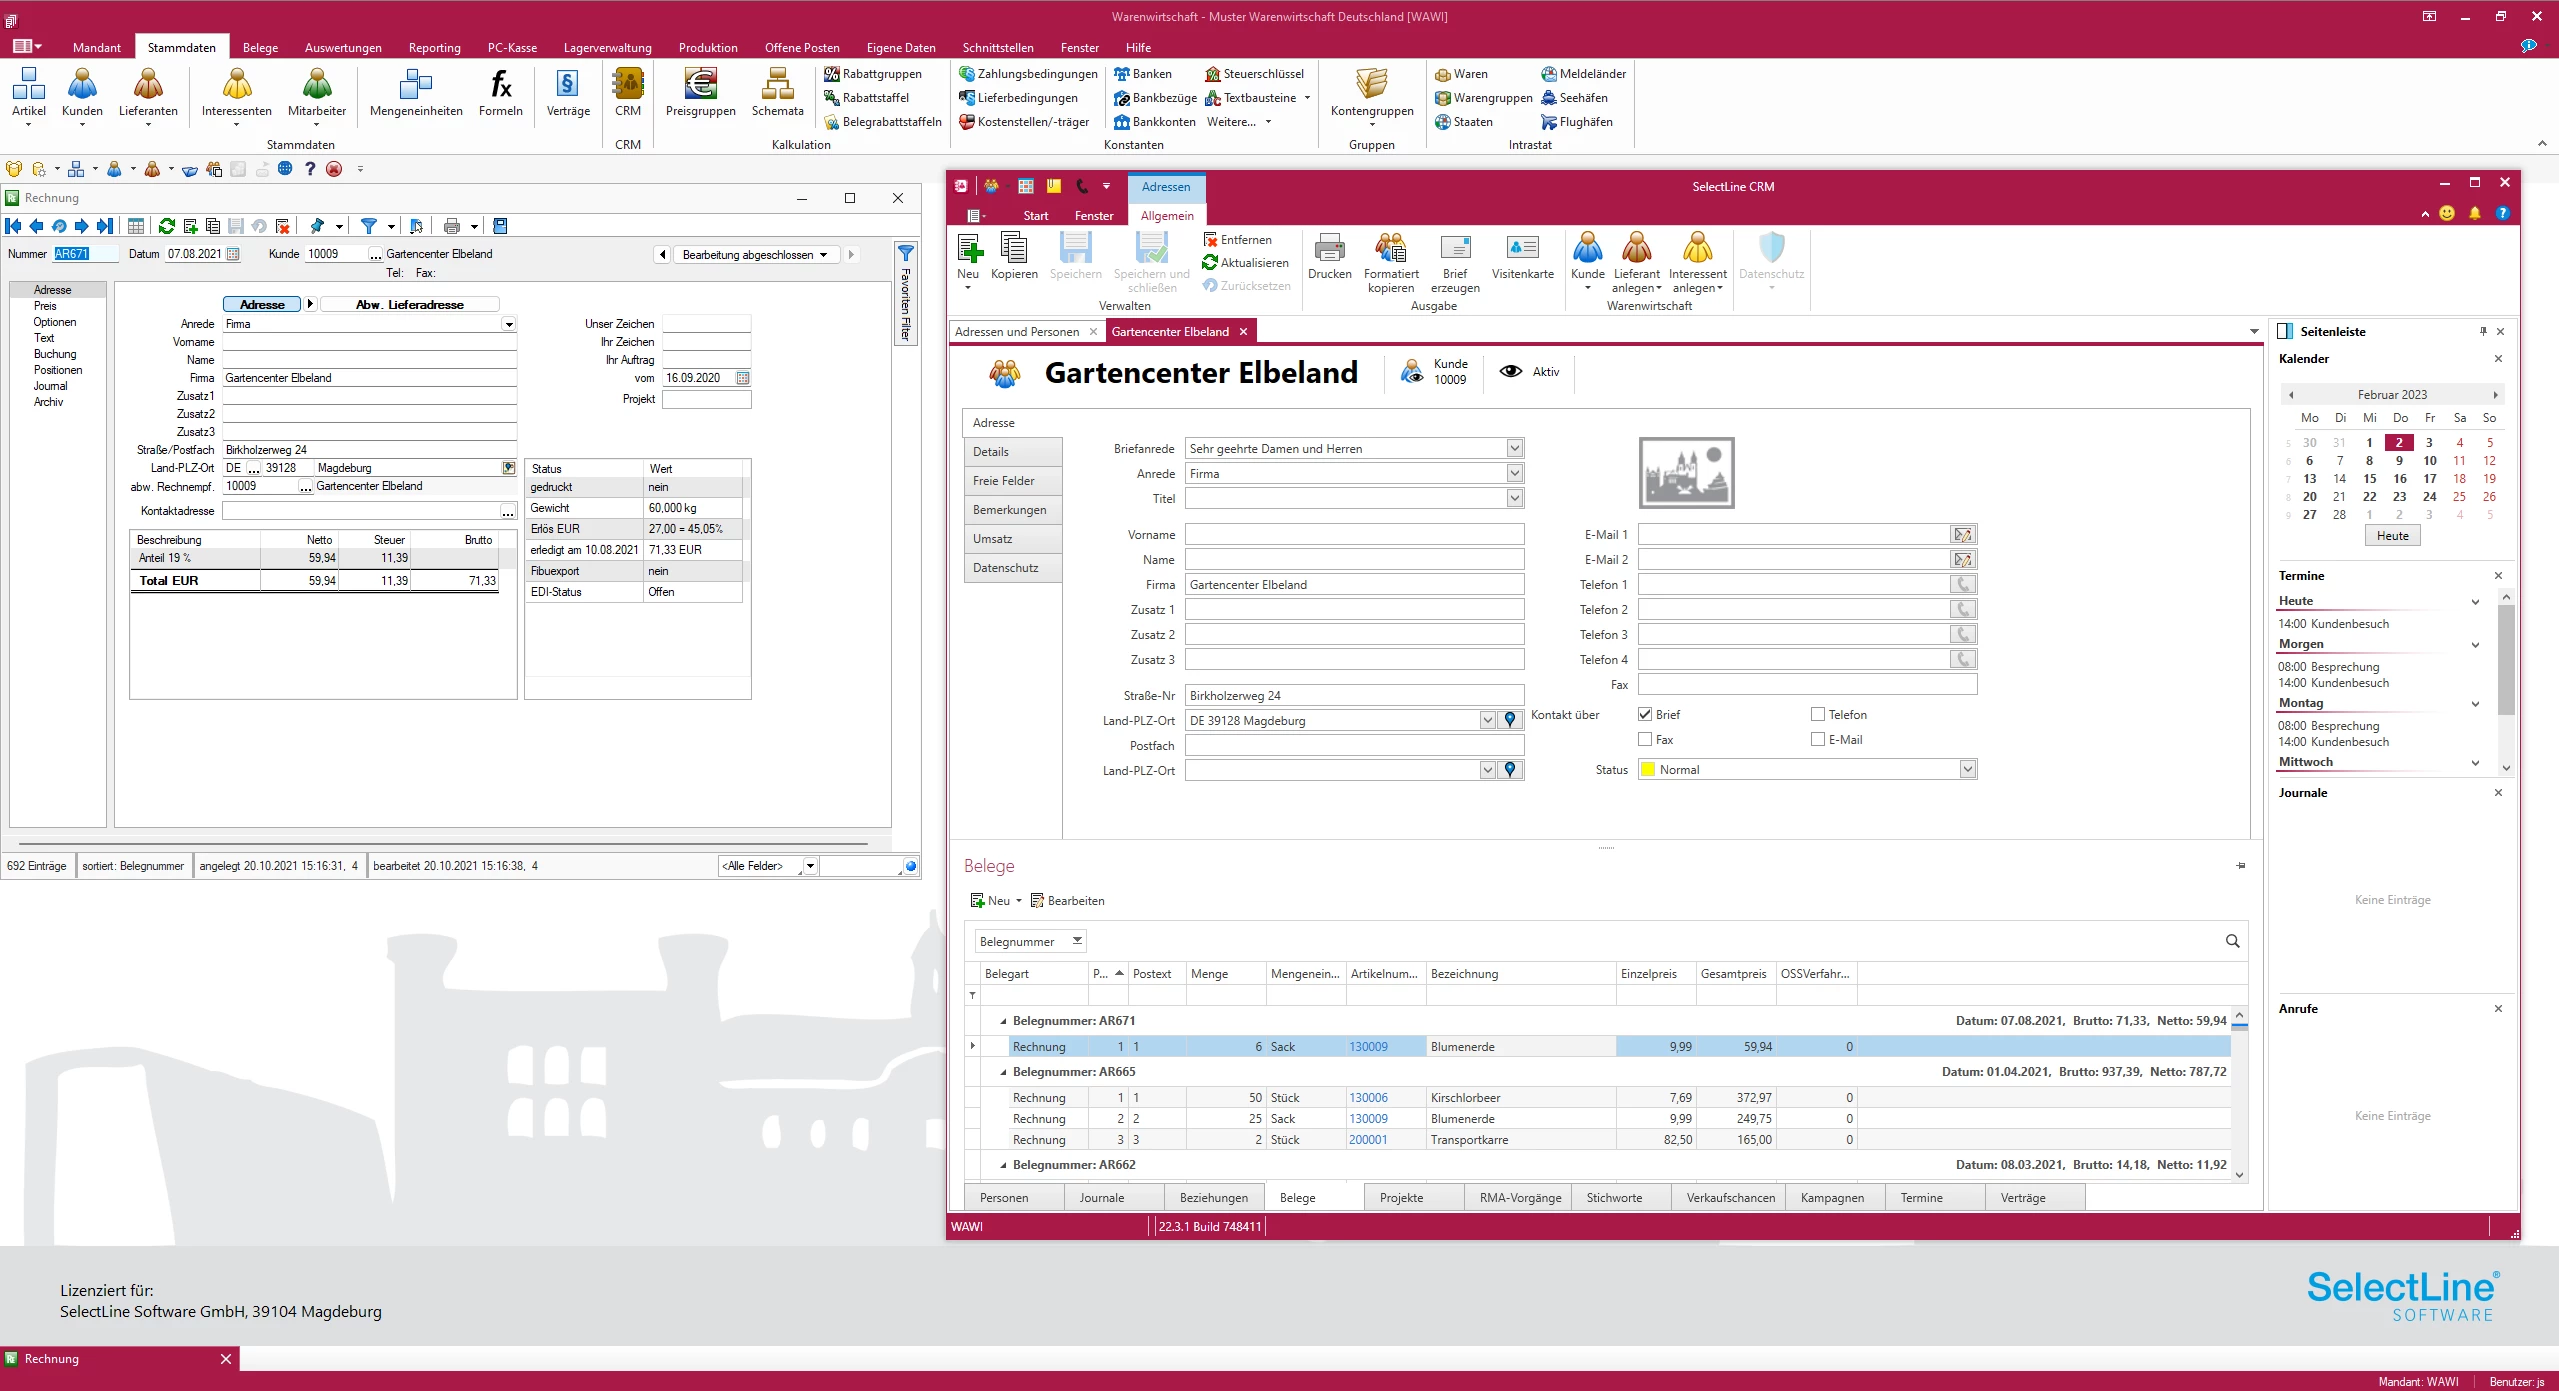Open the Status Normal dropdown
Image resolution: width=2559 pixels, height=1391 pixels.
coord(1967,769)
